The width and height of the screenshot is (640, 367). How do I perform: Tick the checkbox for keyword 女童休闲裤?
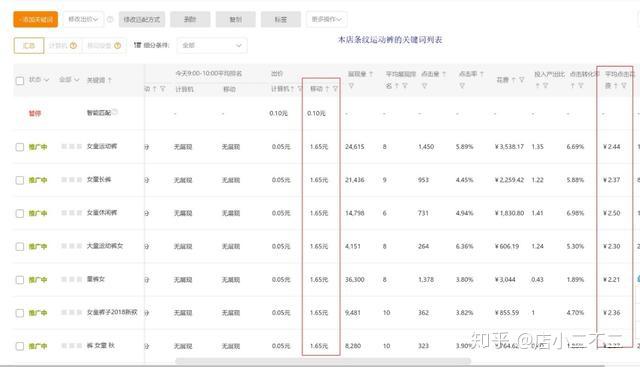click(20, 214)
